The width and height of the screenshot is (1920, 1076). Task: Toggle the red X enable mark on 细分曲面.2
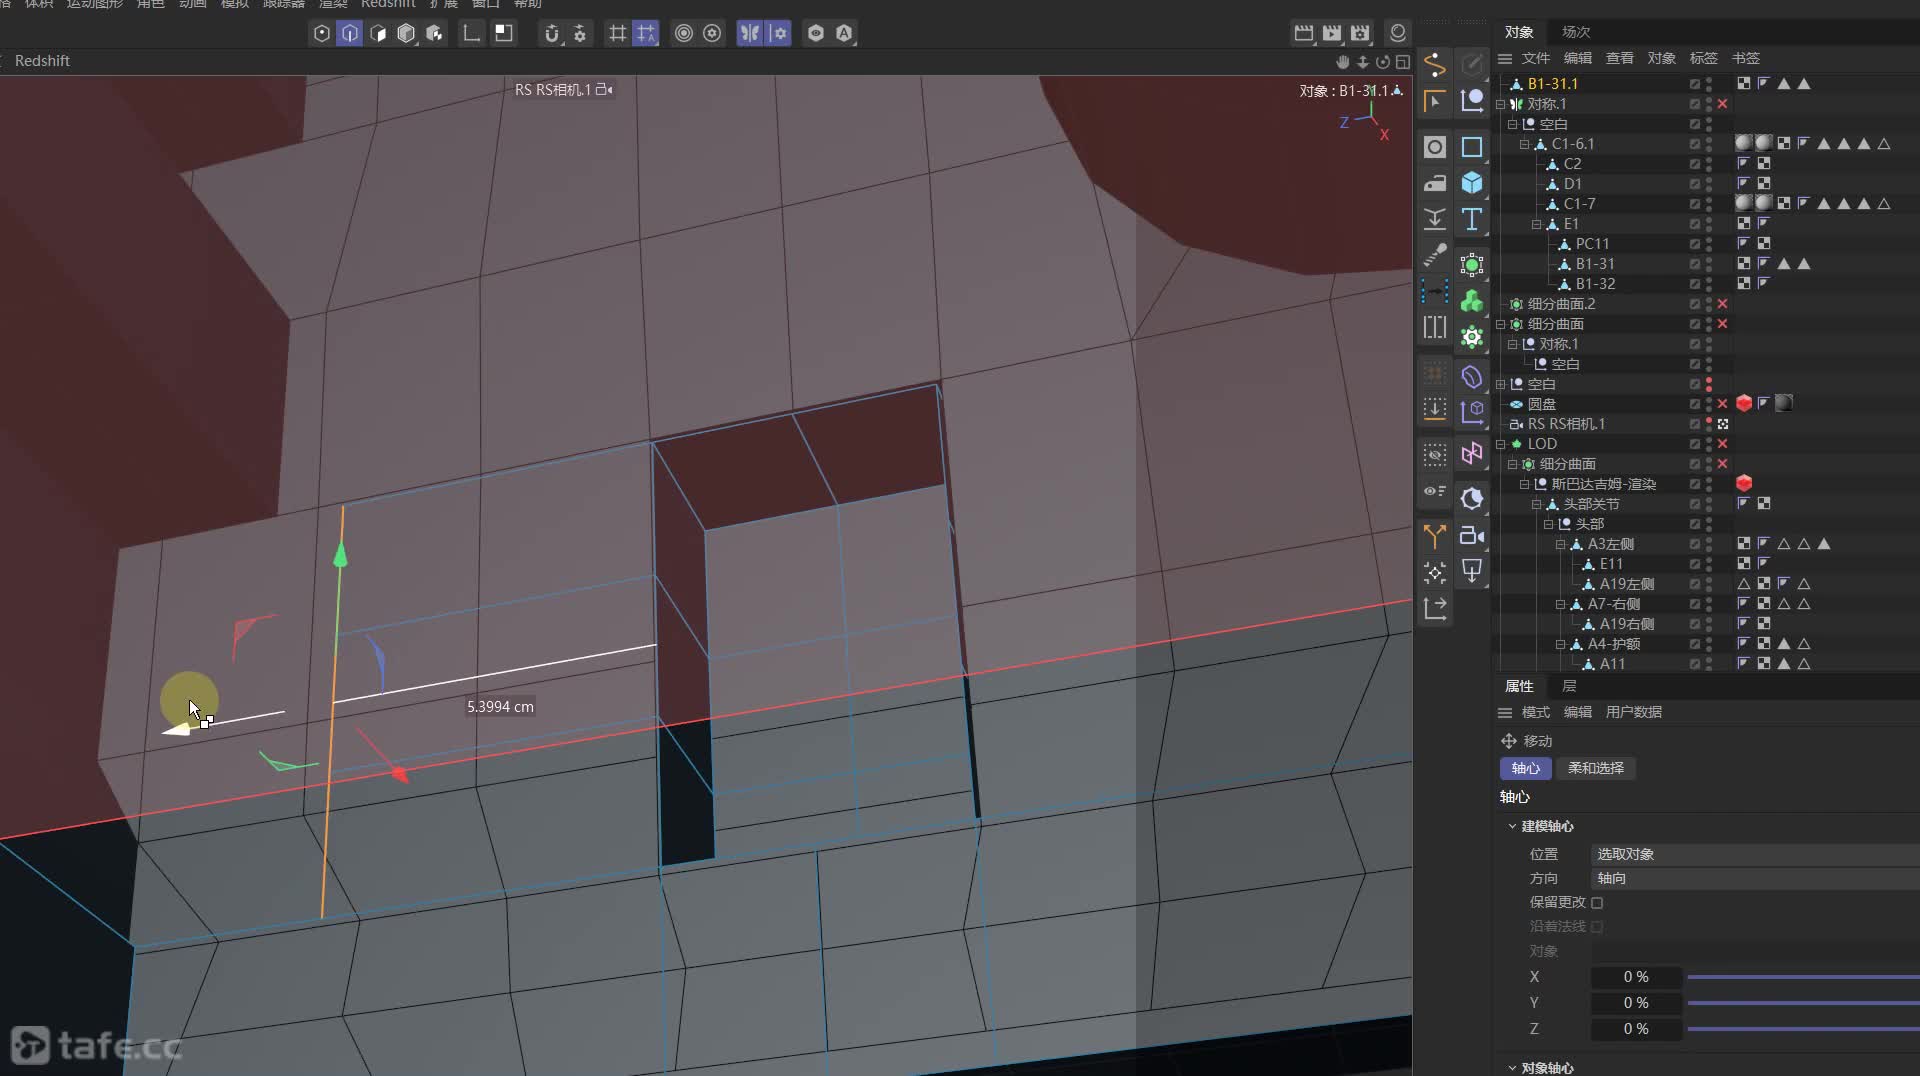1723,304
